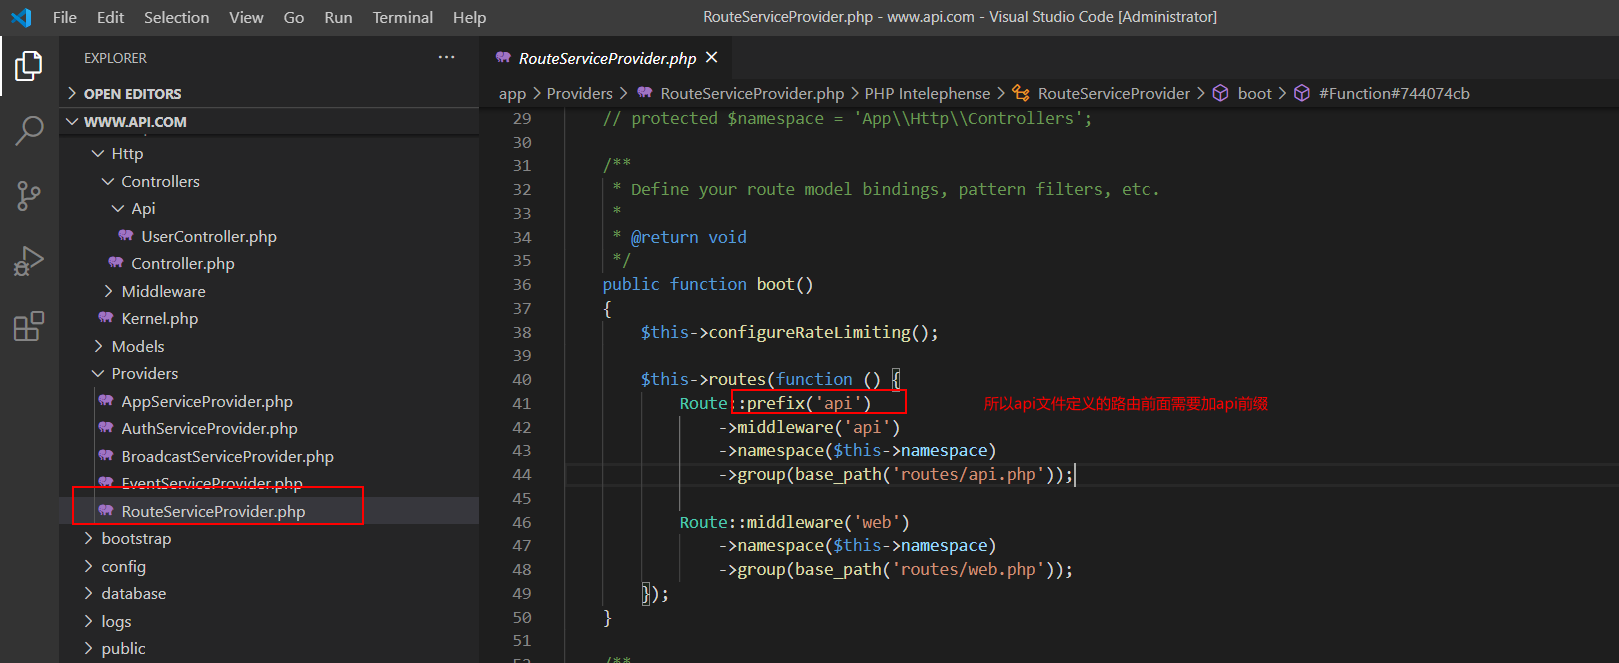Click '@return void' in the doc comment
The image size is (1619, 663).
pyautogui.click(x=689, y=237)
